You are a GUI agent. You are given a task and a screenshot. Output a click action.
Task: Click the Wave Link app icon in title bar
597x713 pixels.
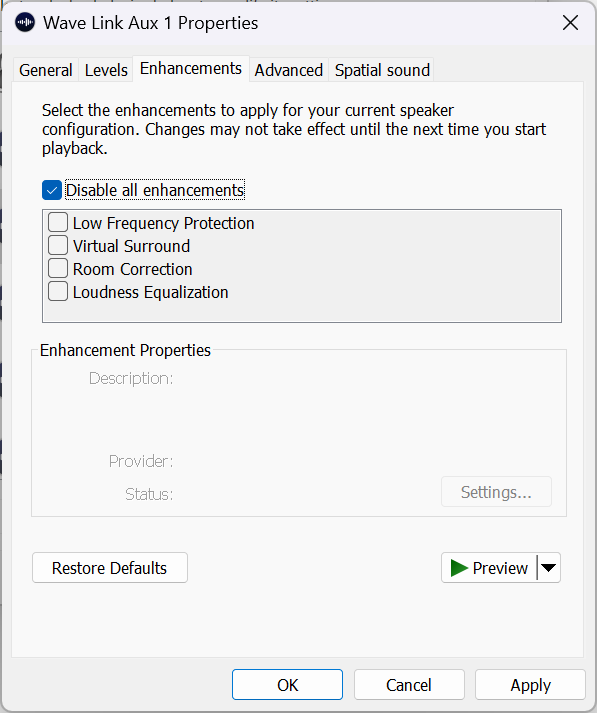tap(25, 23)
